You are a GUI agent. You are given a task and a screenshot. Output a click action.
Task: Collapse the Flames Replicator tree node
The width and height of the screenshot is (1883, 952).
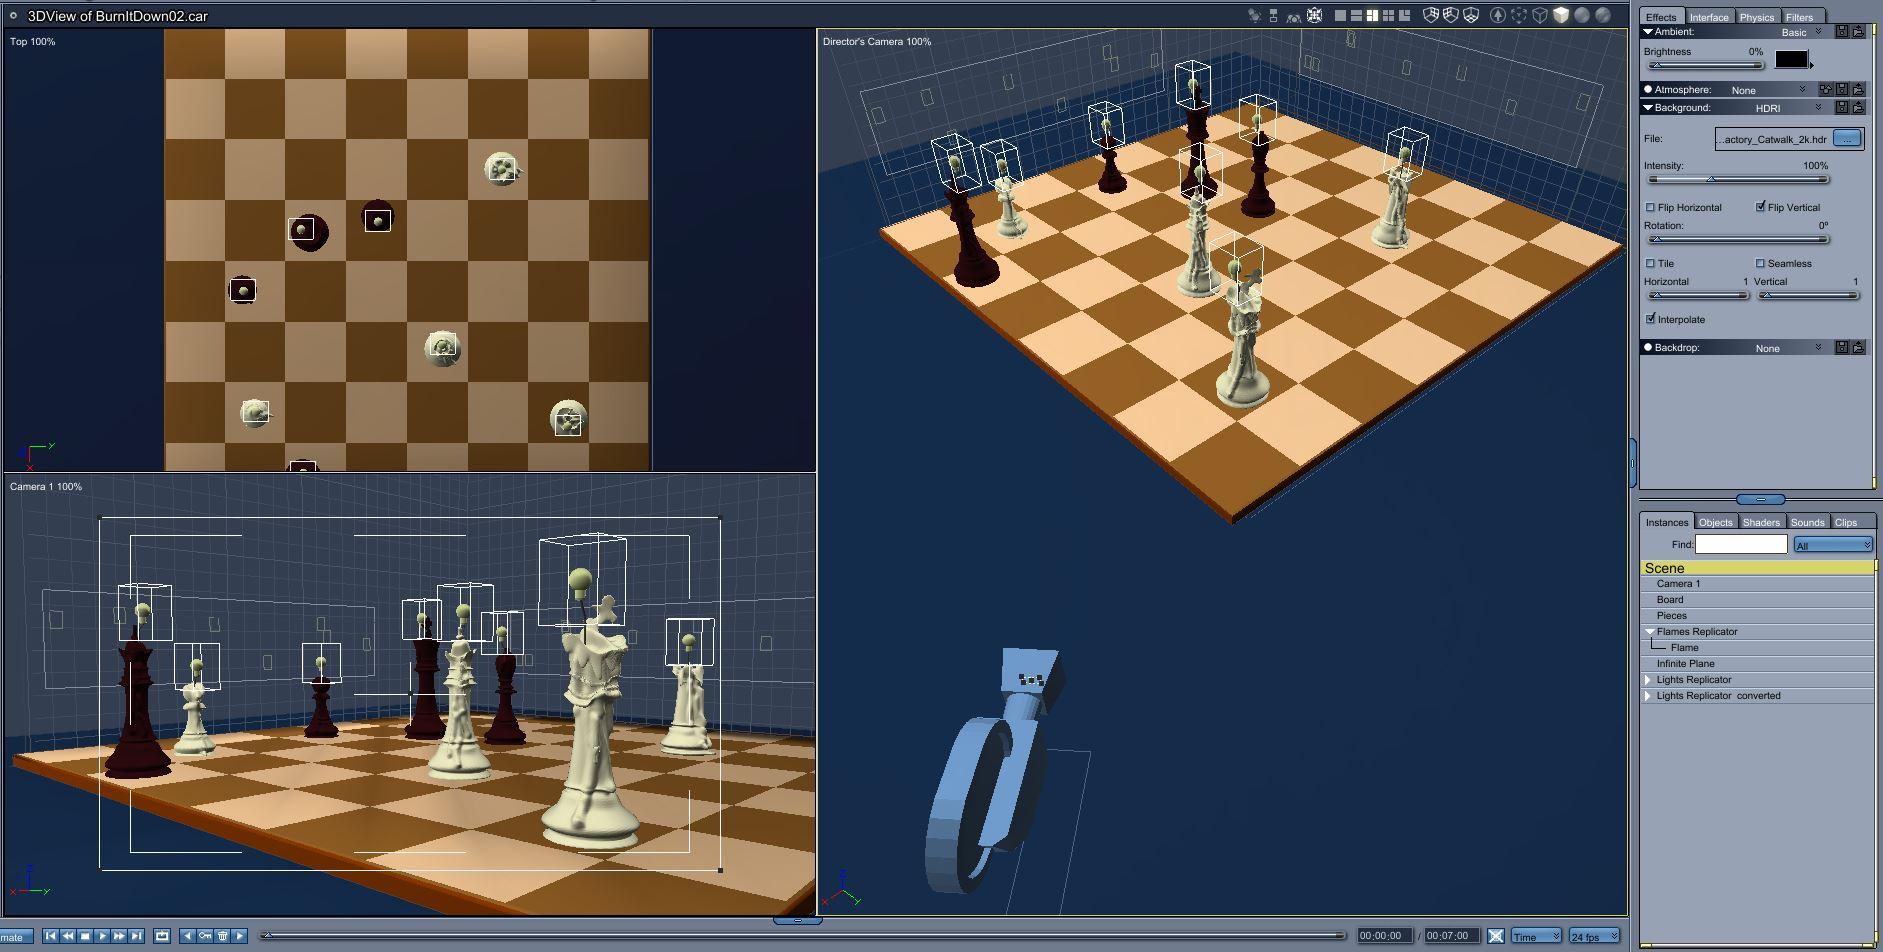coord(1649,632)
